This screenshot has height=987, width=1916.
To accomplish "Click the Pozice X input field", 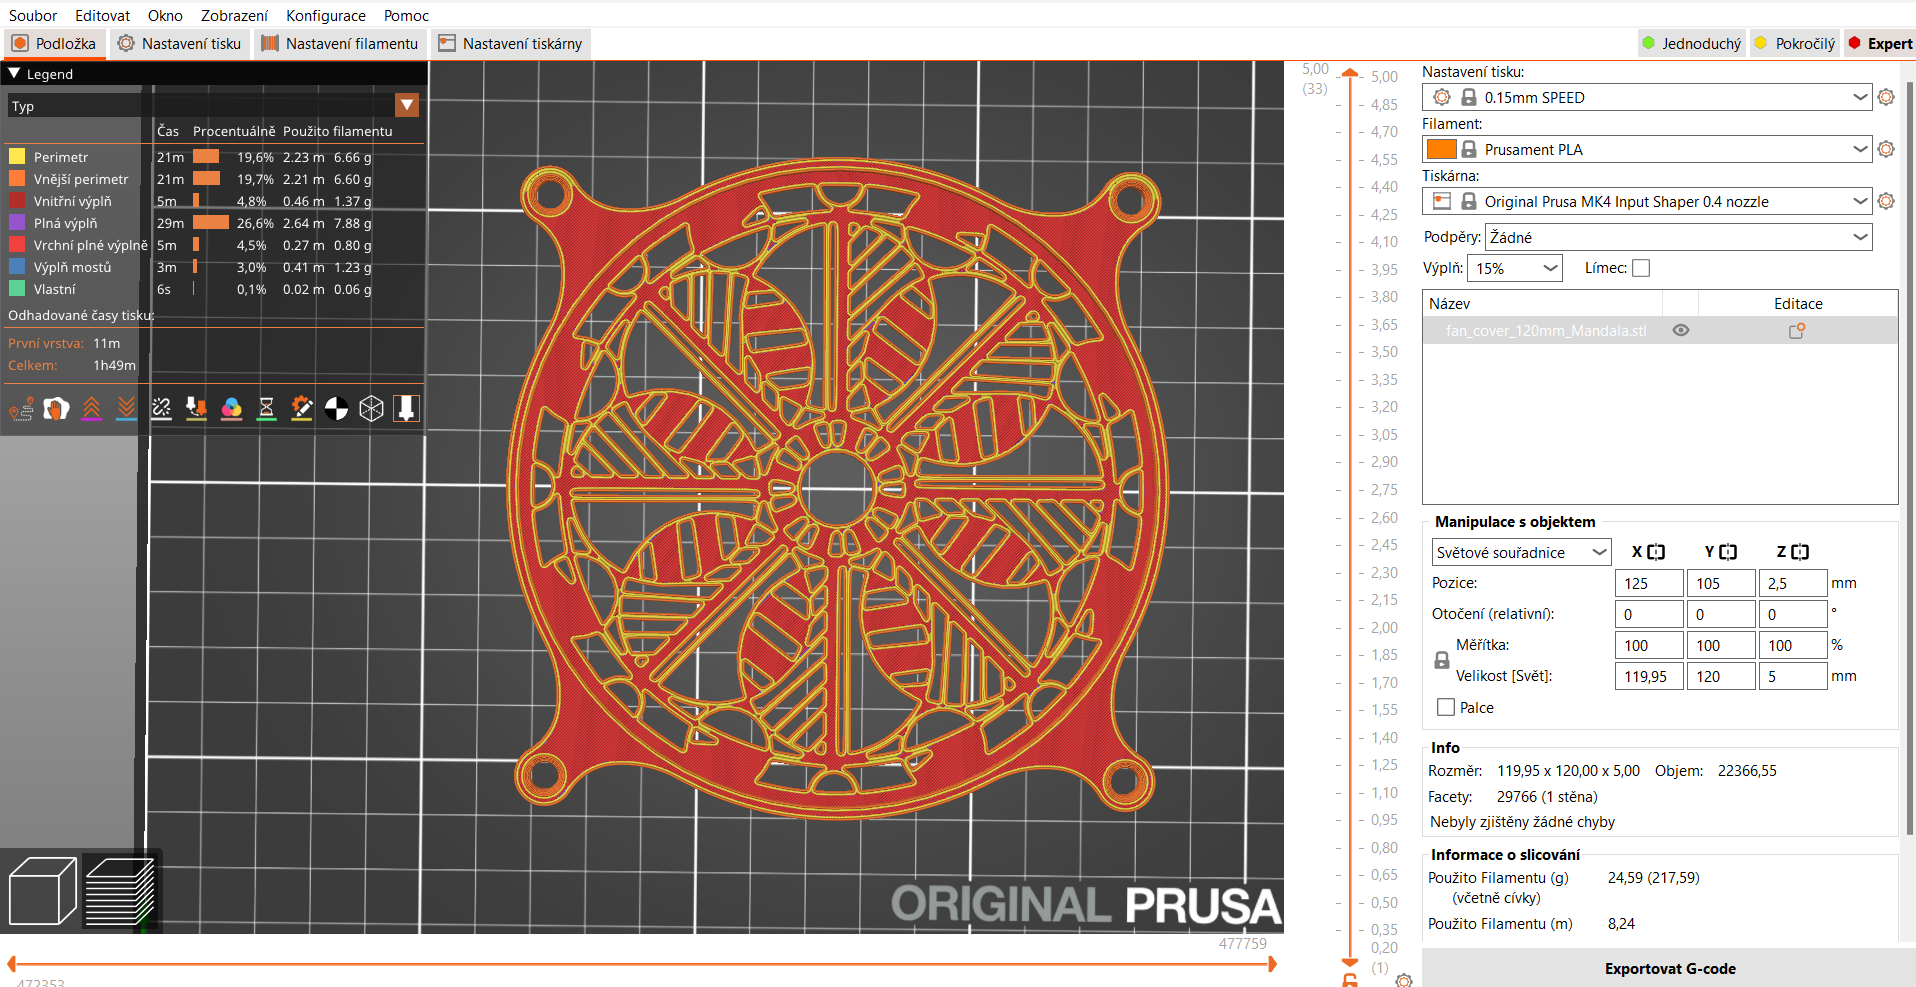I will [1649, 583].
